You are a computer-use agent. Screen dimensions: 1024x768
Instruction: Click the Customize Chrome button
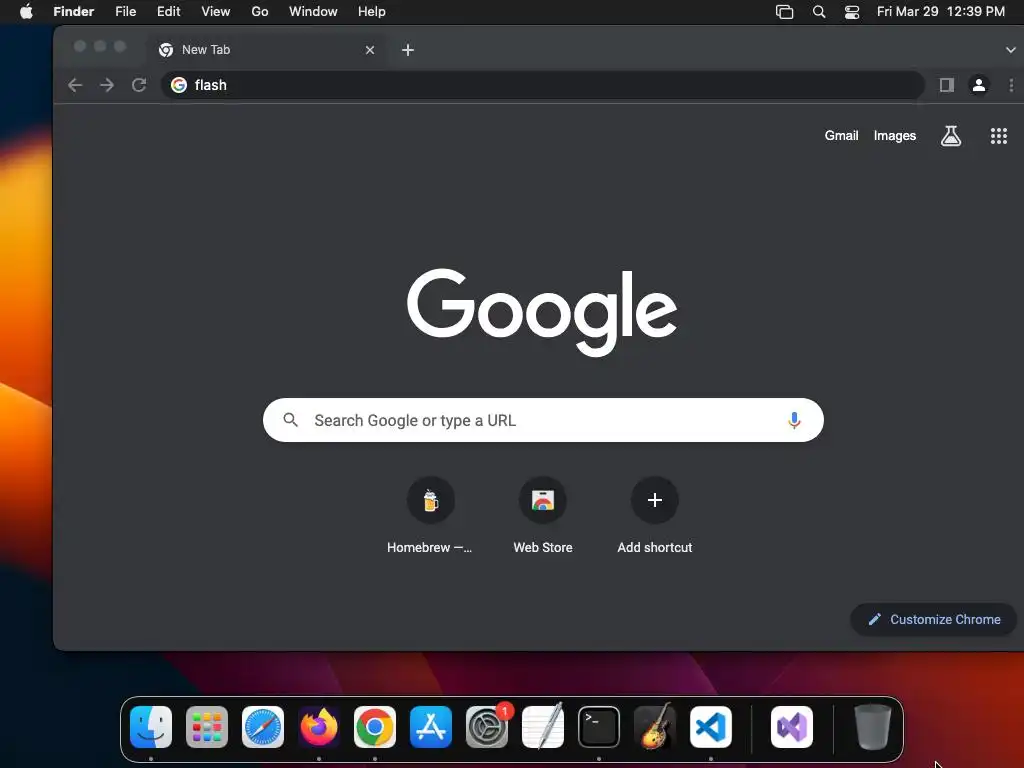933,620
